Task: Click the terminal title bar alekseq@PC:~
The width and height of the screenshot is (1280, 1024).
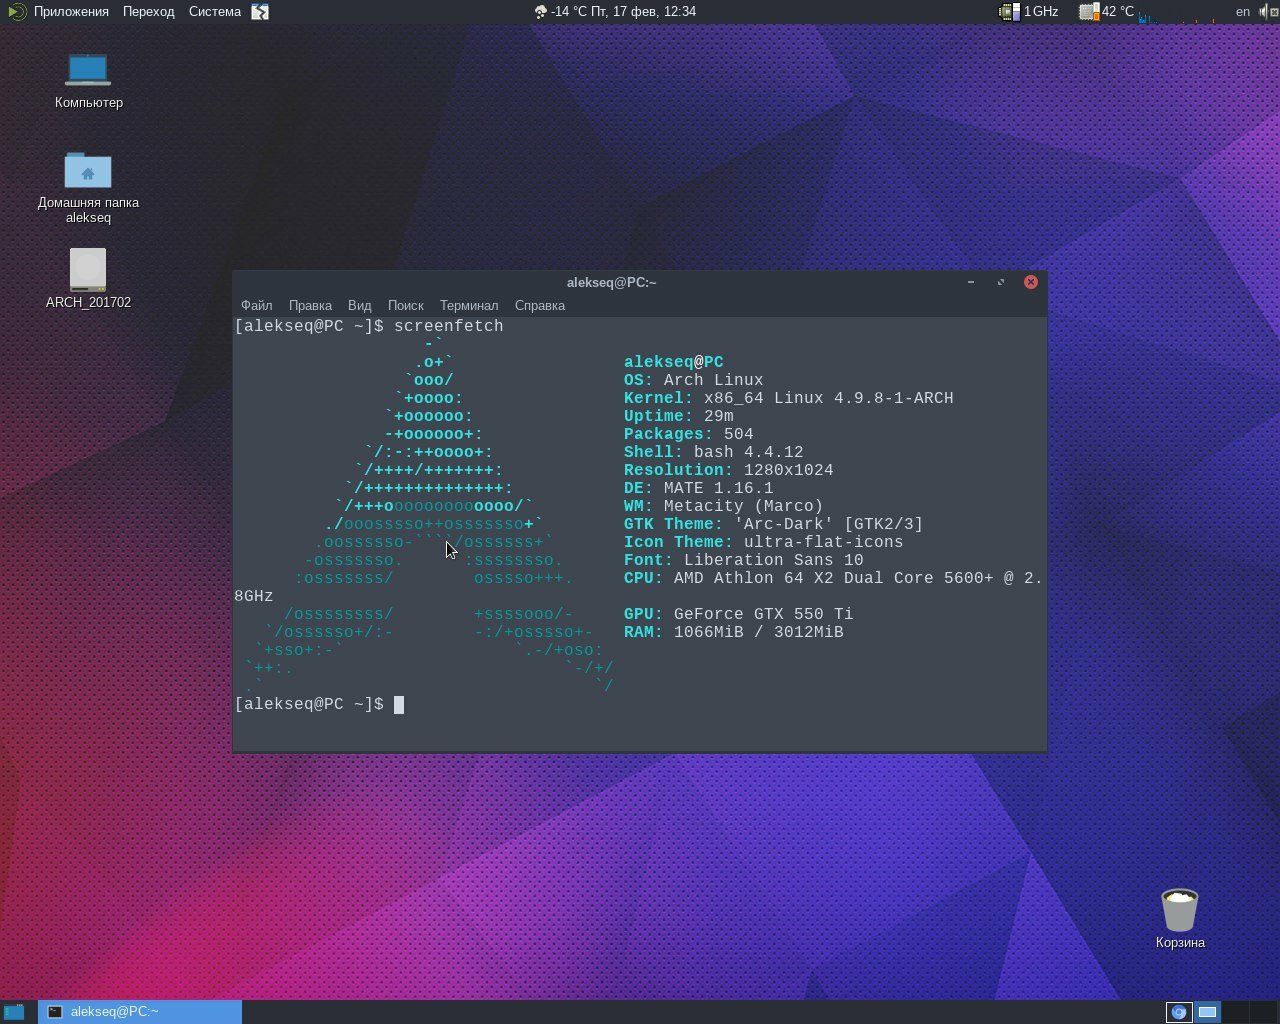Action: [611, 282]
